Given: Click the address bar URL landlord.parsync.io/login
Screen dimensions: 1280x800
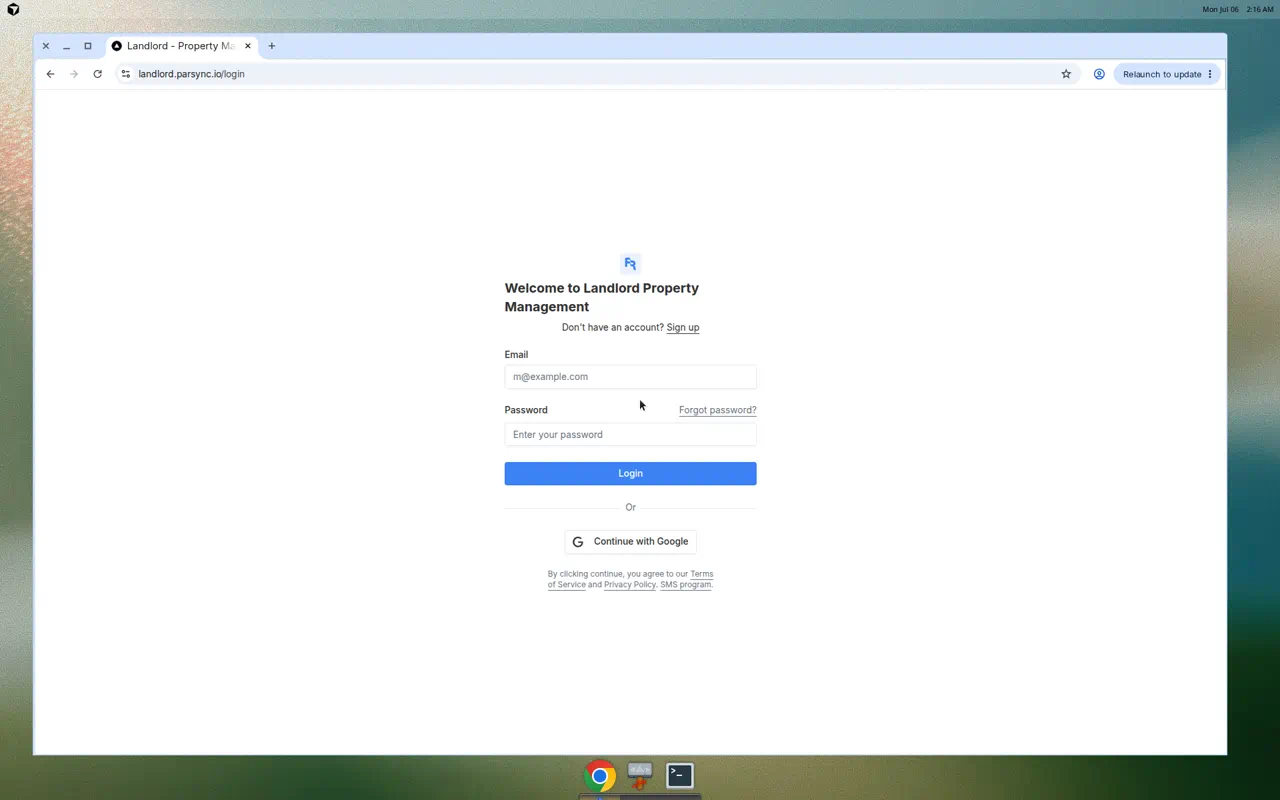Looking at the screenshot, I should point(192,74).
